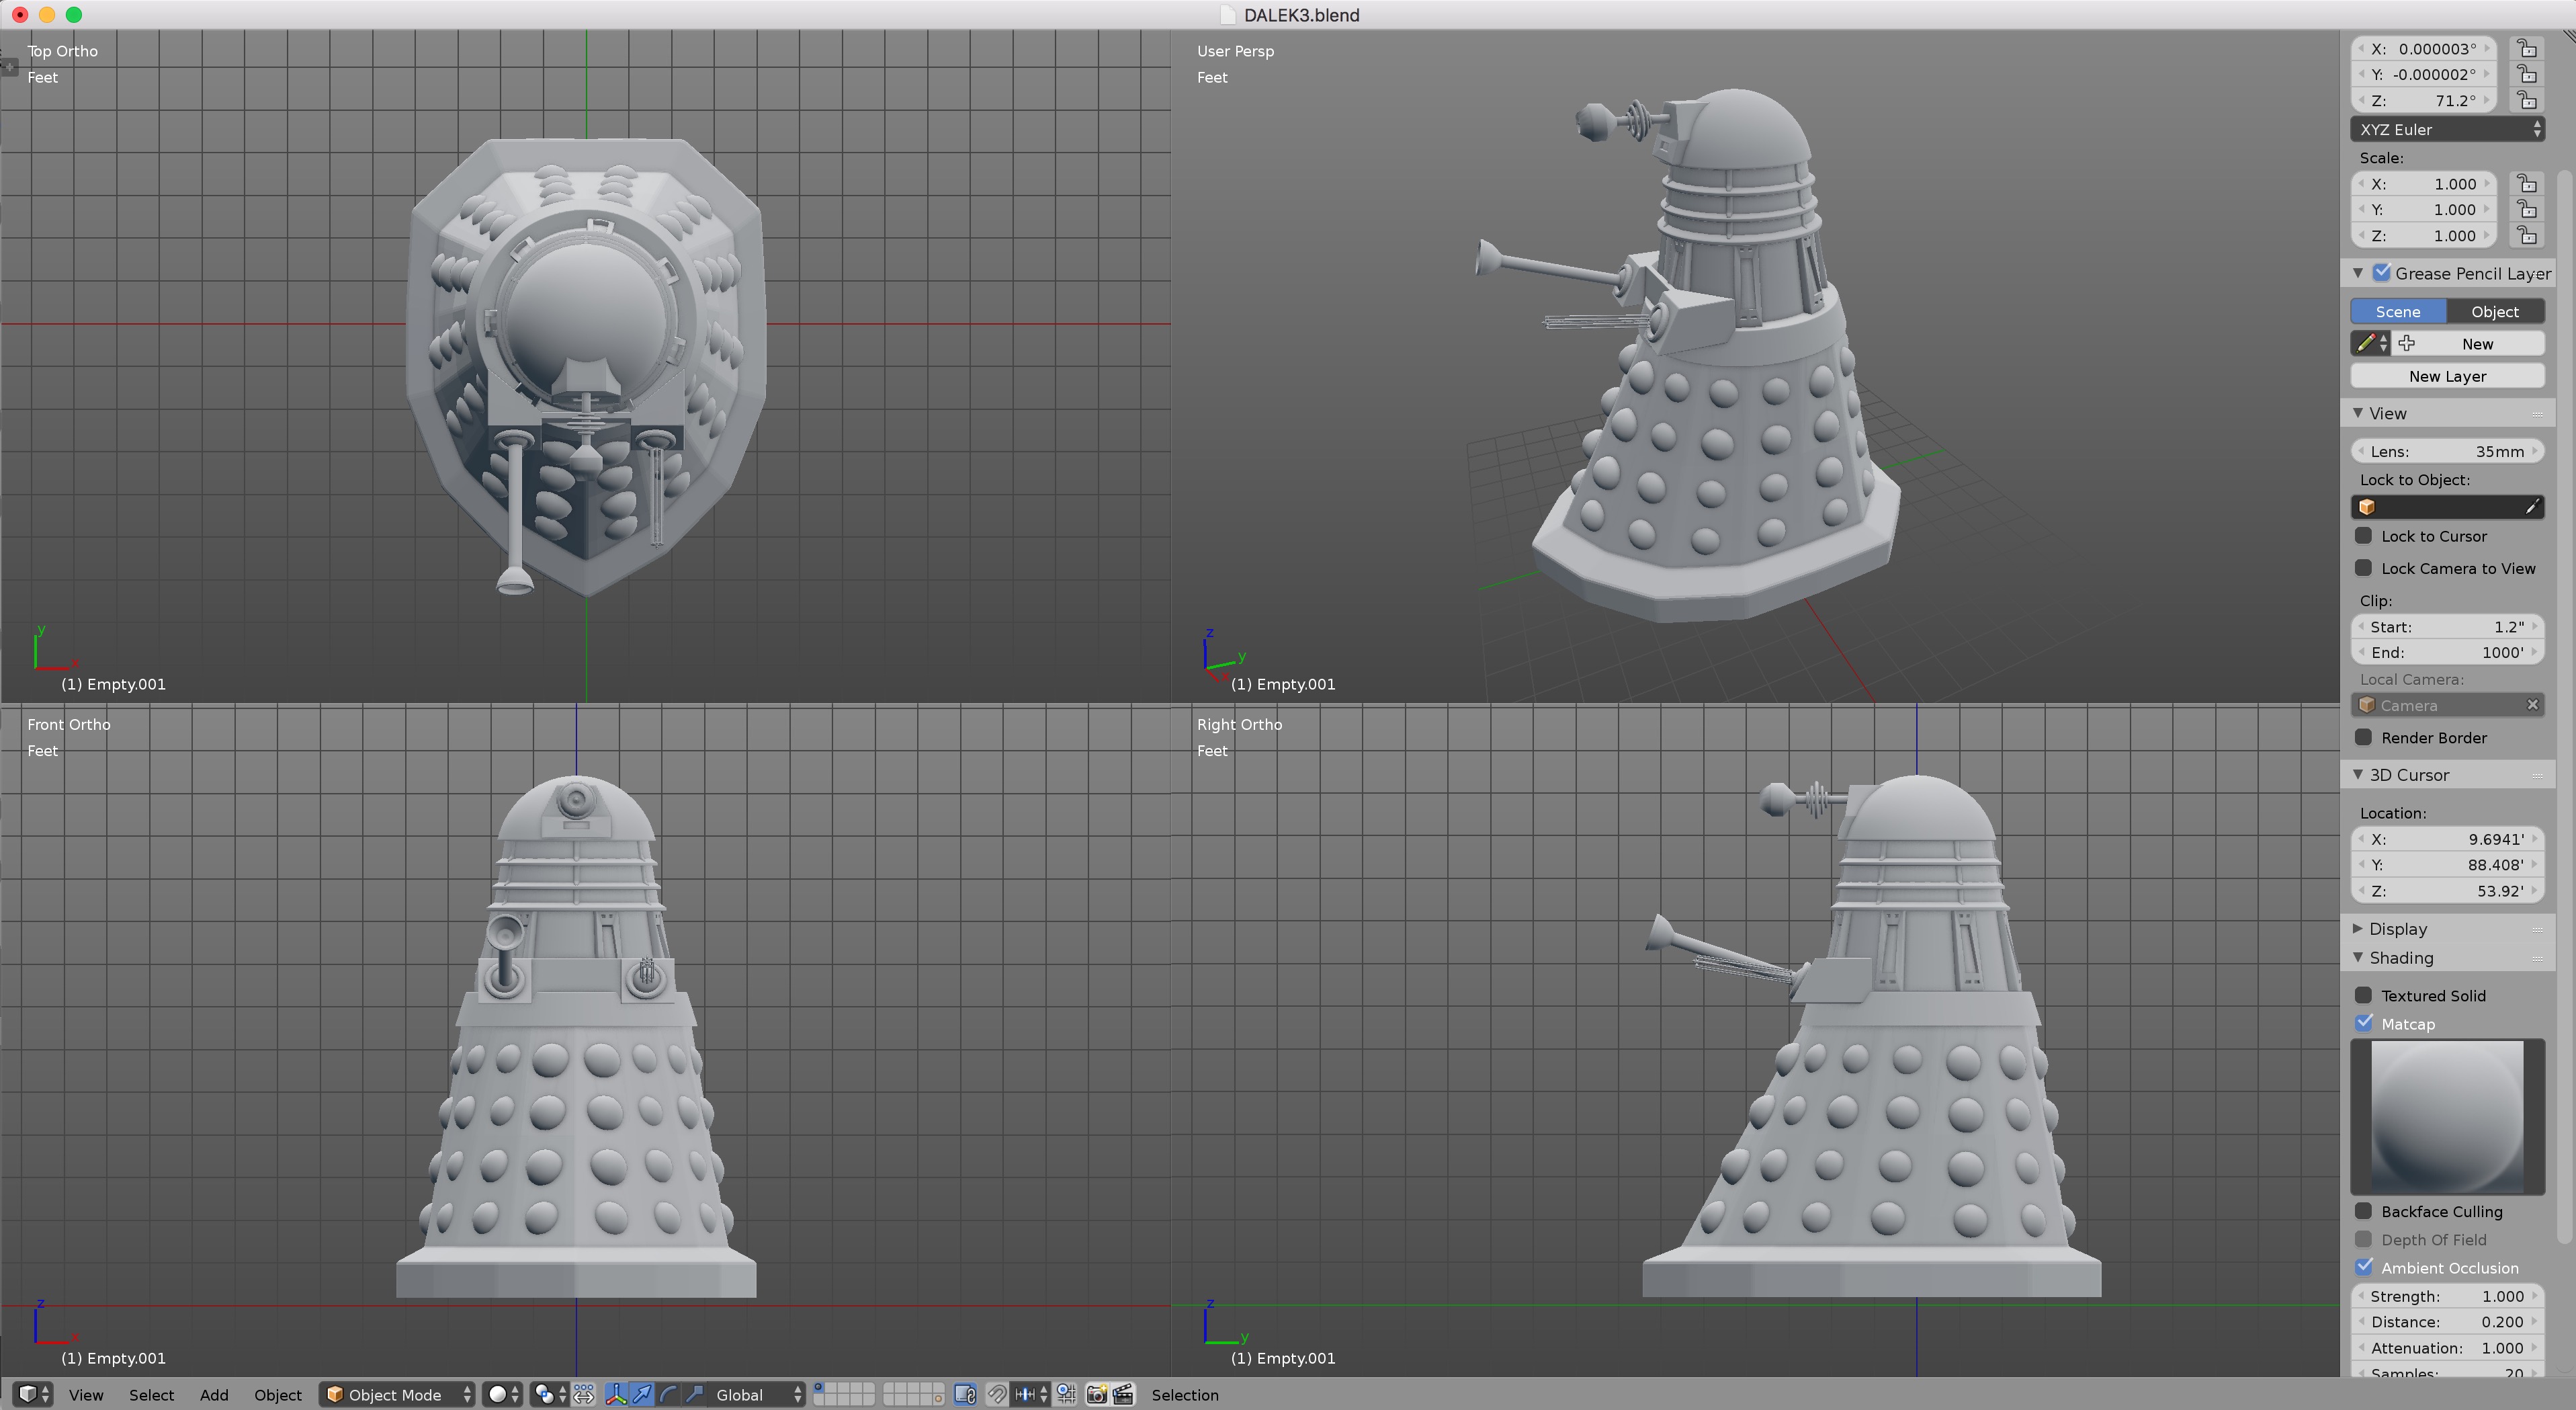Uncheck Grease Pencil Layer checkbox

click(x=2382, y=272)
